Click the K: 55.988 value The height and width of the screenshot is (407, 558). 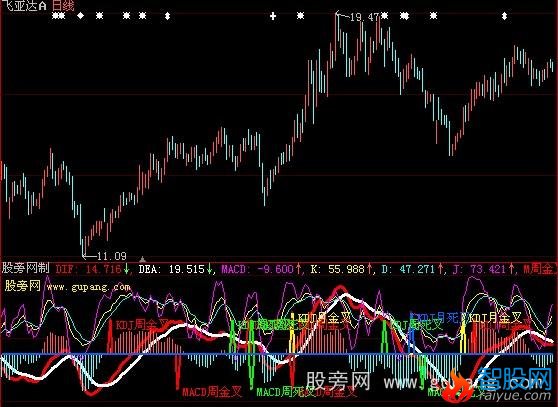click(x=337, y=269)
